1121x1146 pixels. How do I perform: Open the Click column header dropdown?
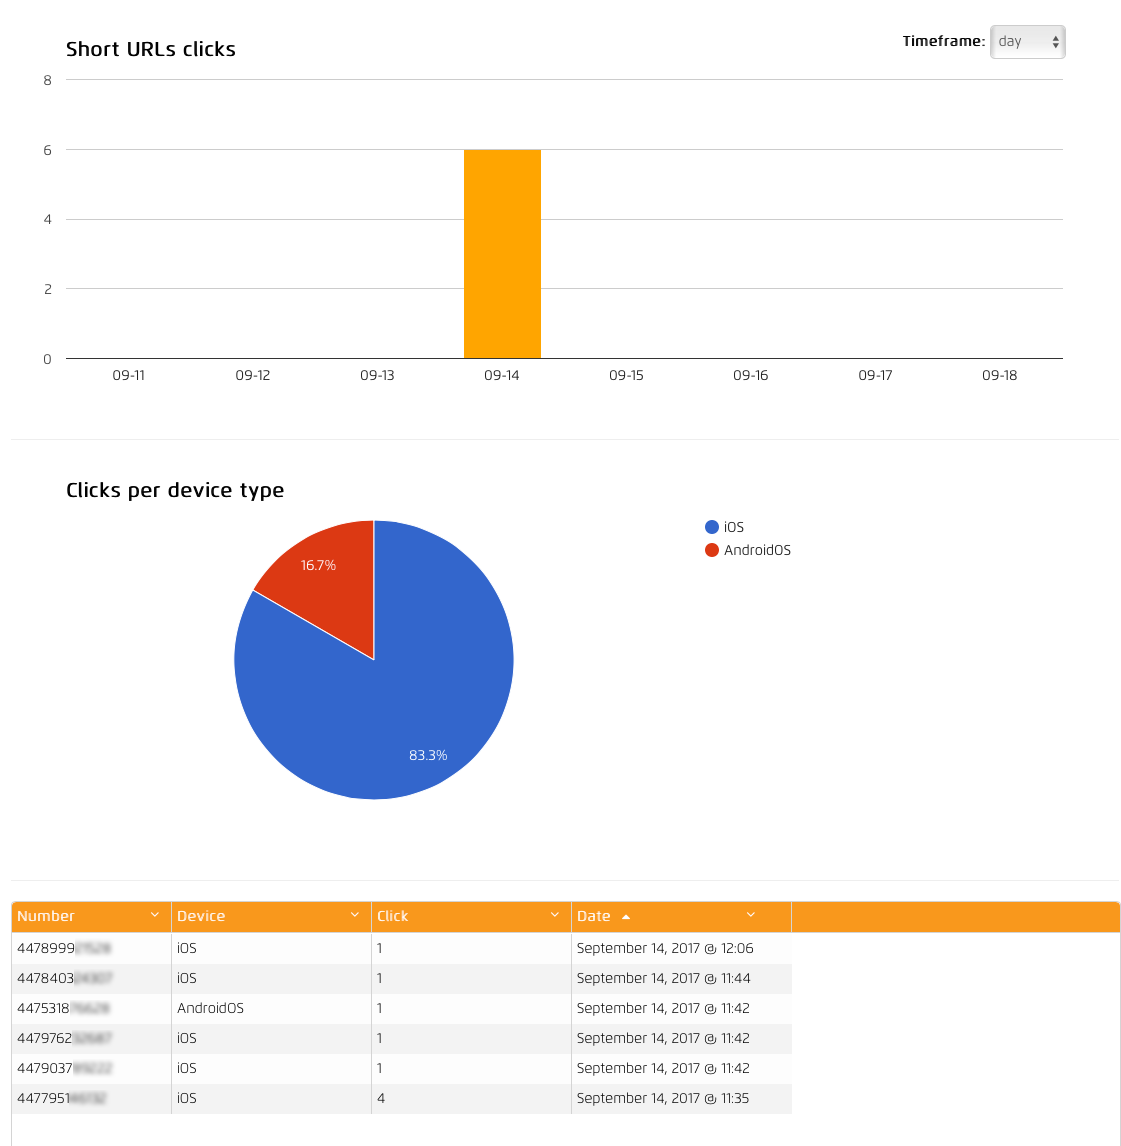(555, 915)
